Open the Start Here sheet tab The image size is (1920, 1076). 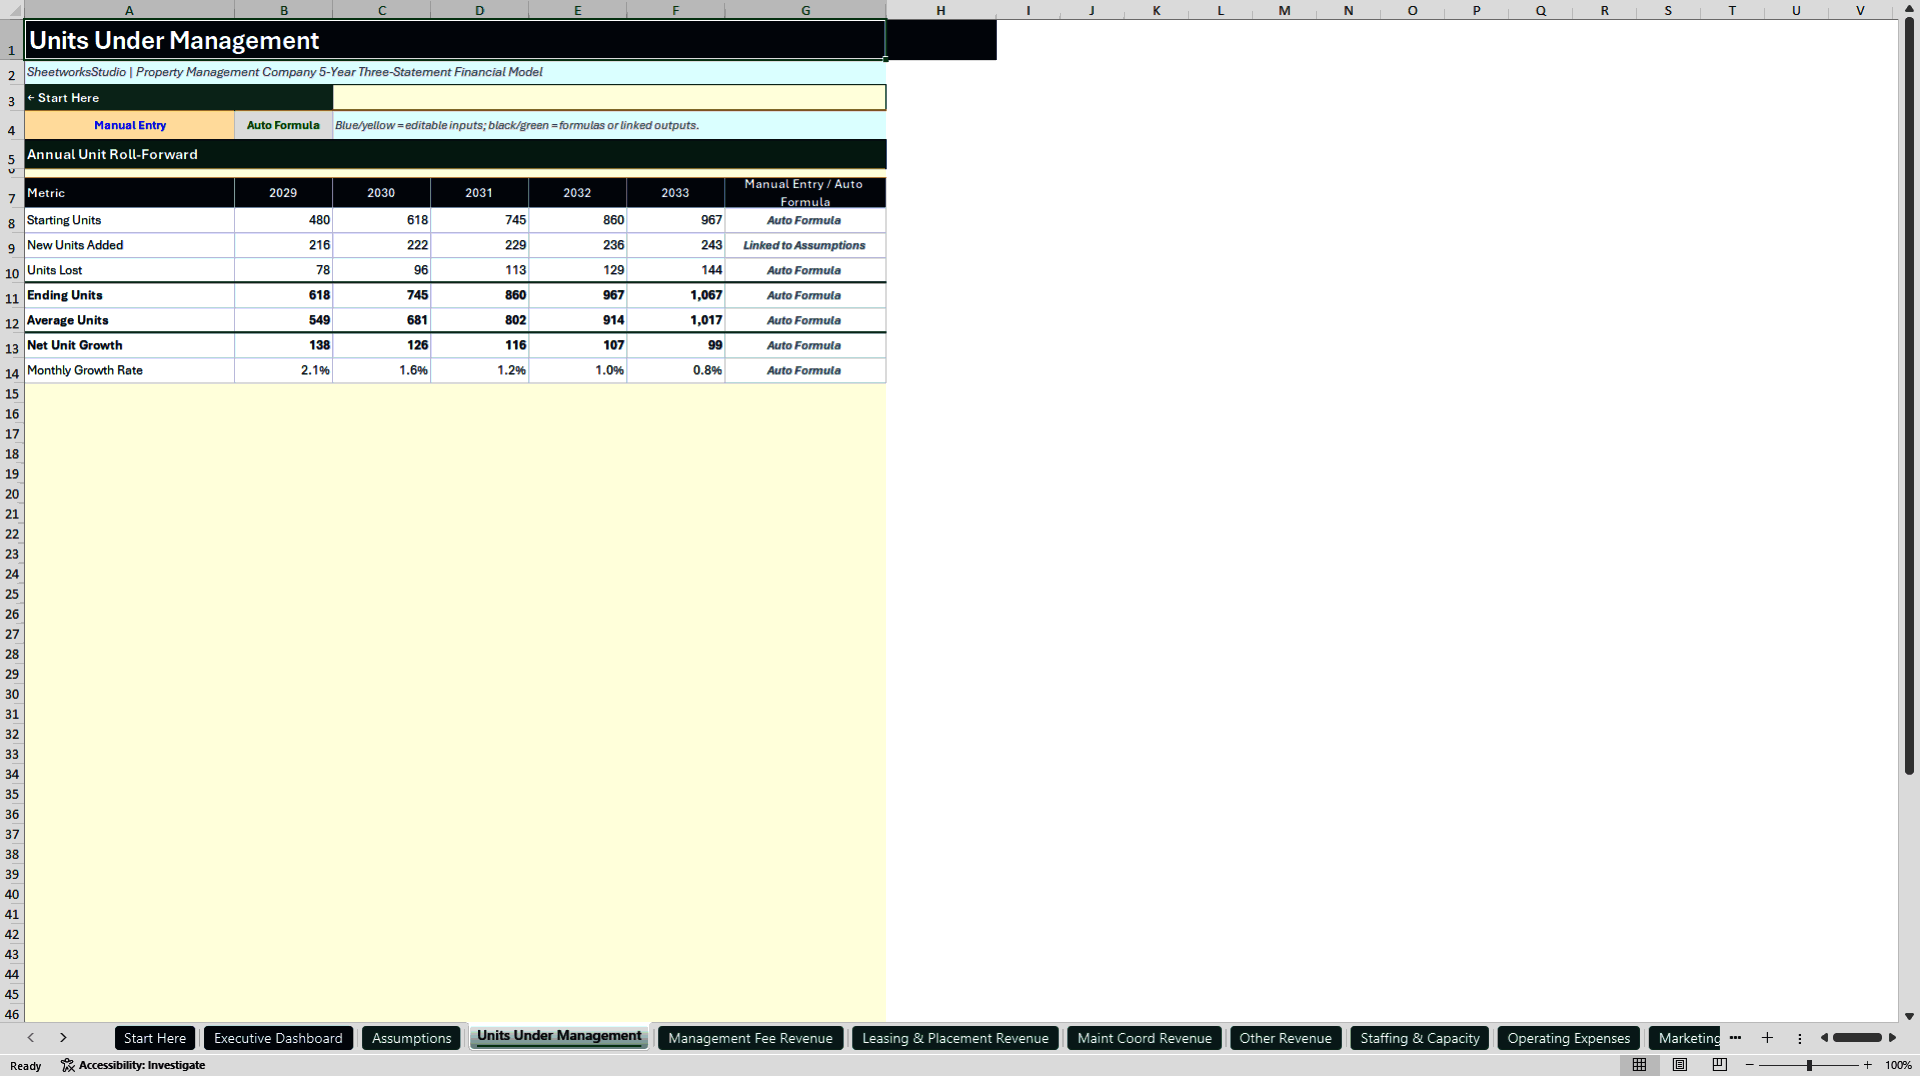click(155, 1038)
